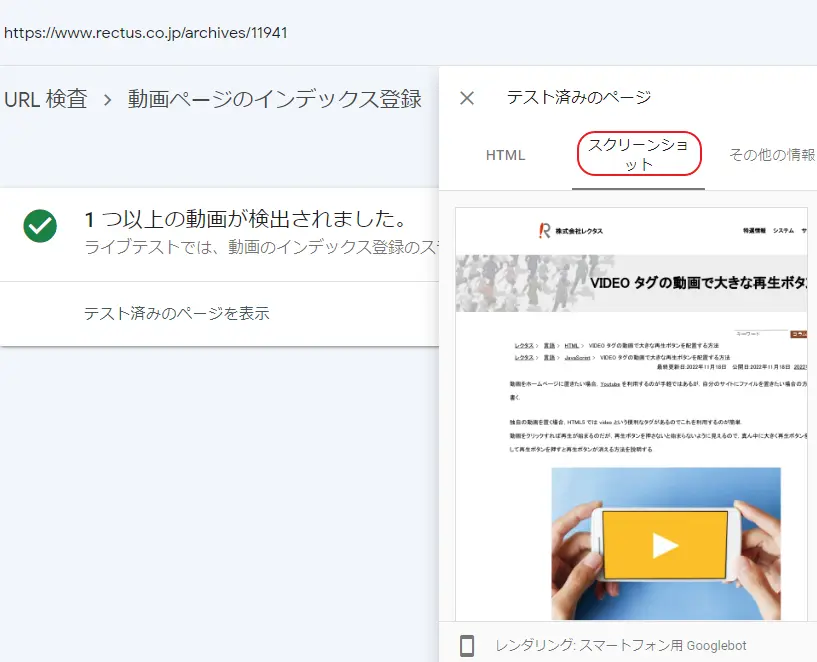Image resolution: width=817 pixels, height=662 pixels.
Task: Click the play button image in preview
Action: [665, 545]
